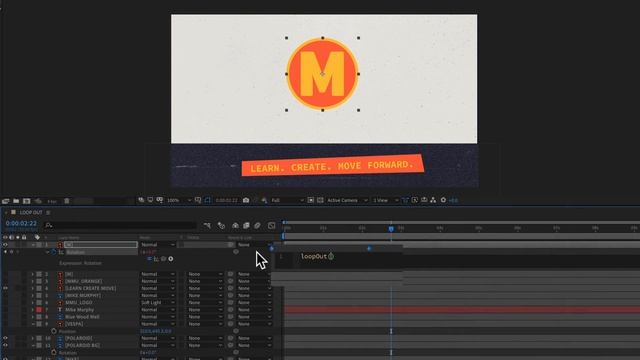Screen dimensions: 640x360
Task: Open the graph editor icon in timeline
Action: point(271,225)
